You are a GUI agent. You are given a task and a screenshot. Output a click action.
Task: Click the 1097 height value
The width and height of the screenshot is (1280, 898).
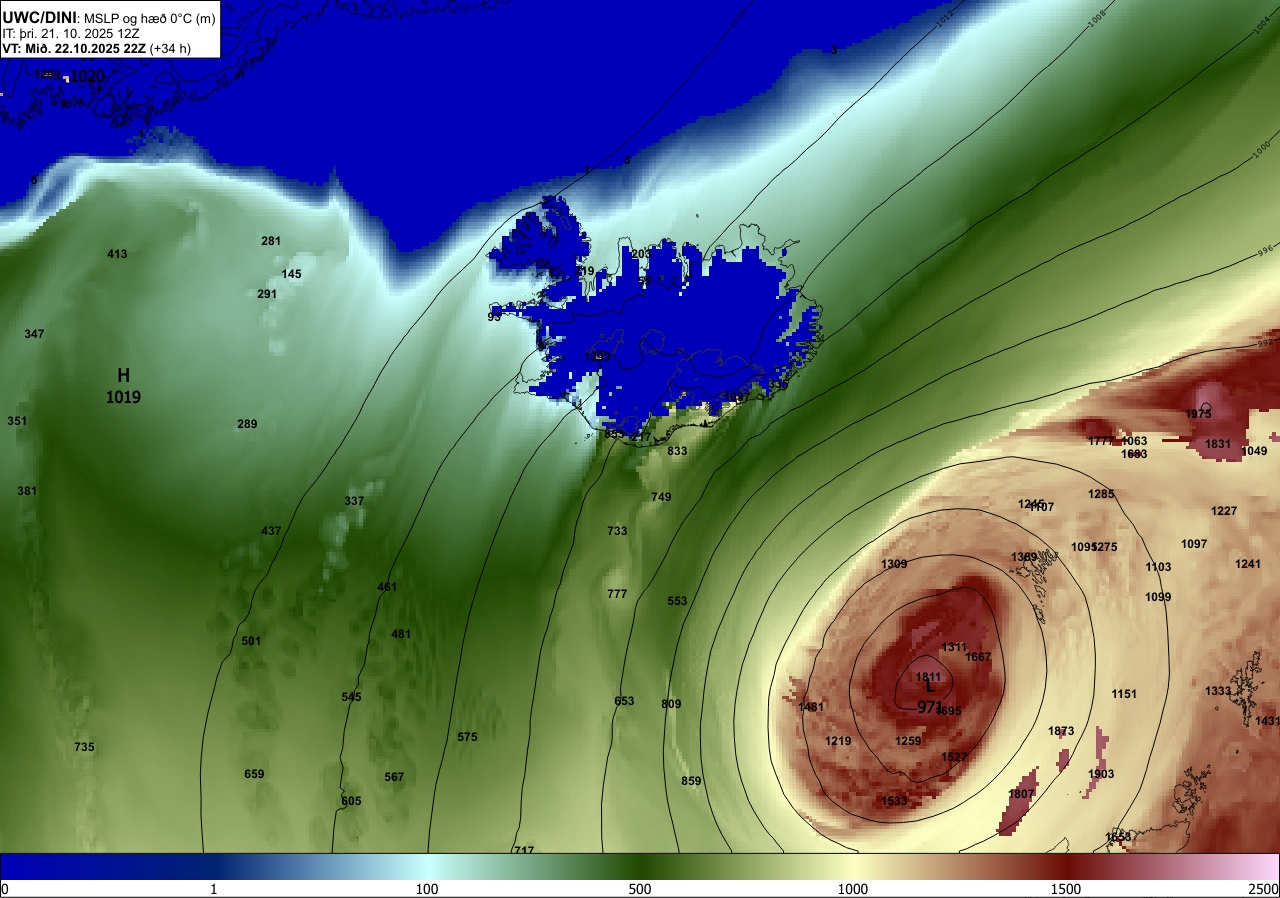tap(1194, 544)
